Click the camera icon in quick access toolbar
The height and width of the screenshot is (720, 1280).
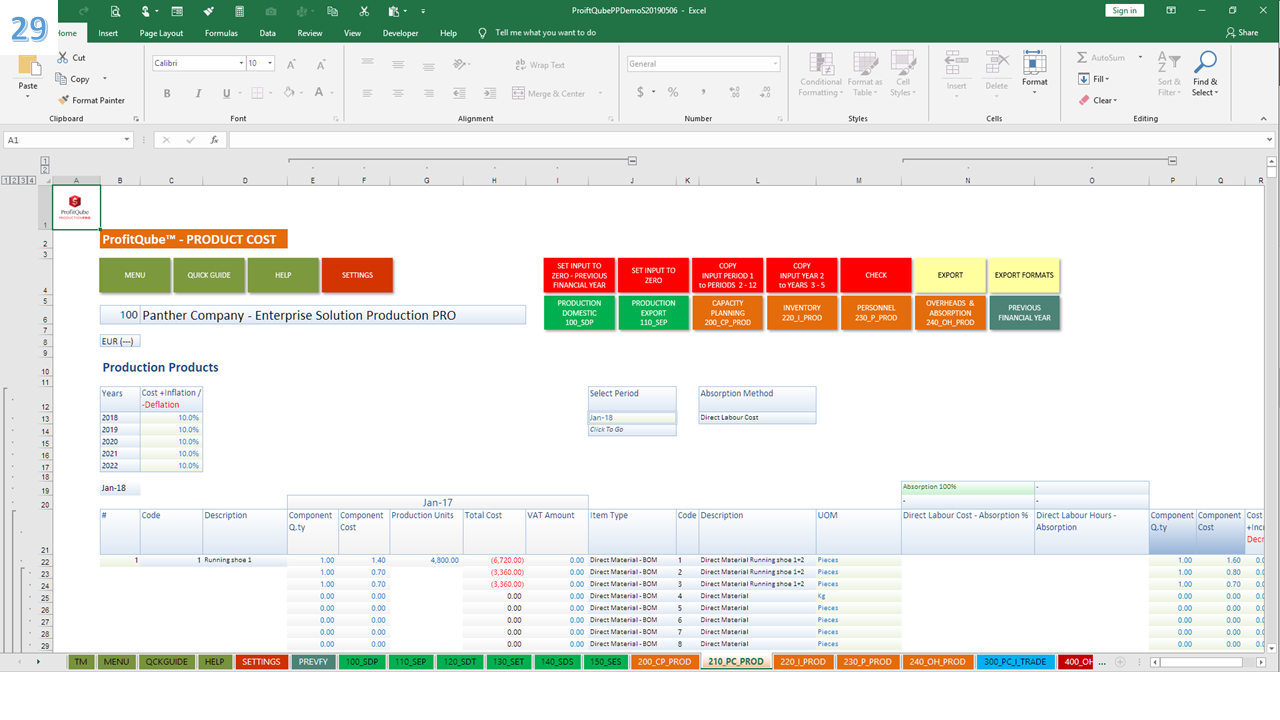pos(270,11)
